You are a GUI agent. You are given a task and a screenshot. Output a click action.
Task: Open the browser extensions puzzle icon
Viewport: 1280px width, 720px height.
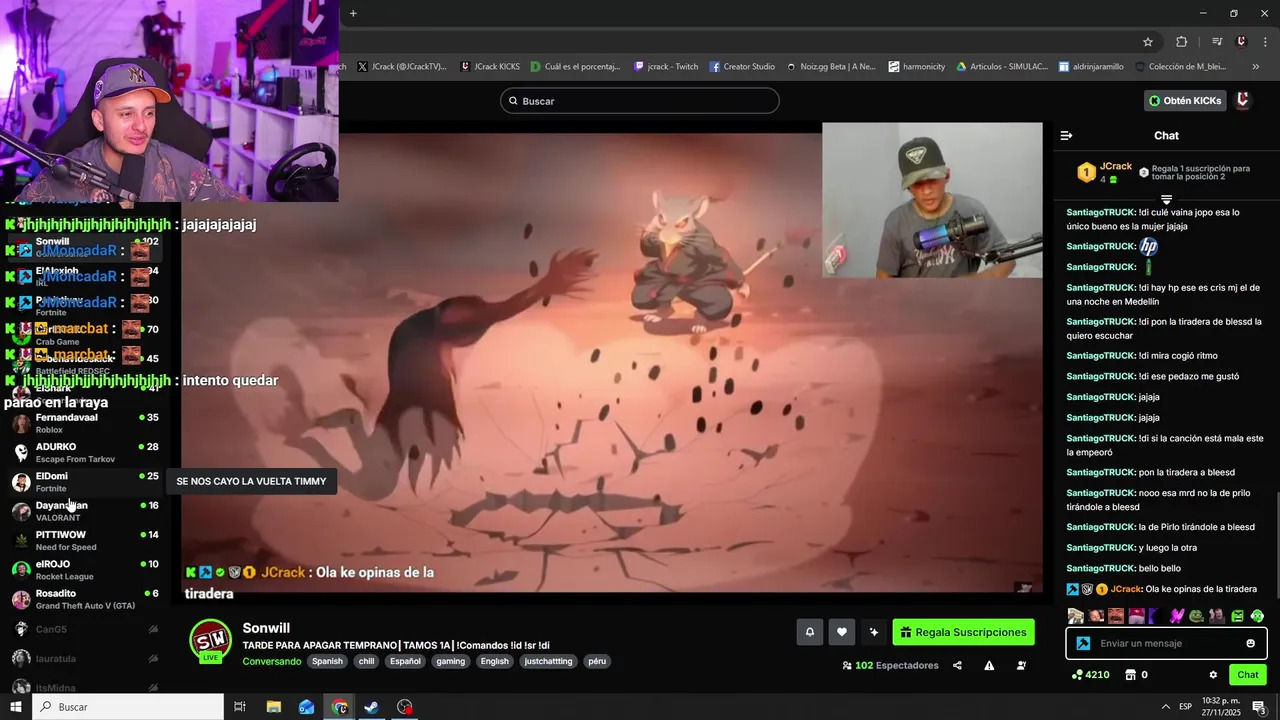click(1182, 41)
